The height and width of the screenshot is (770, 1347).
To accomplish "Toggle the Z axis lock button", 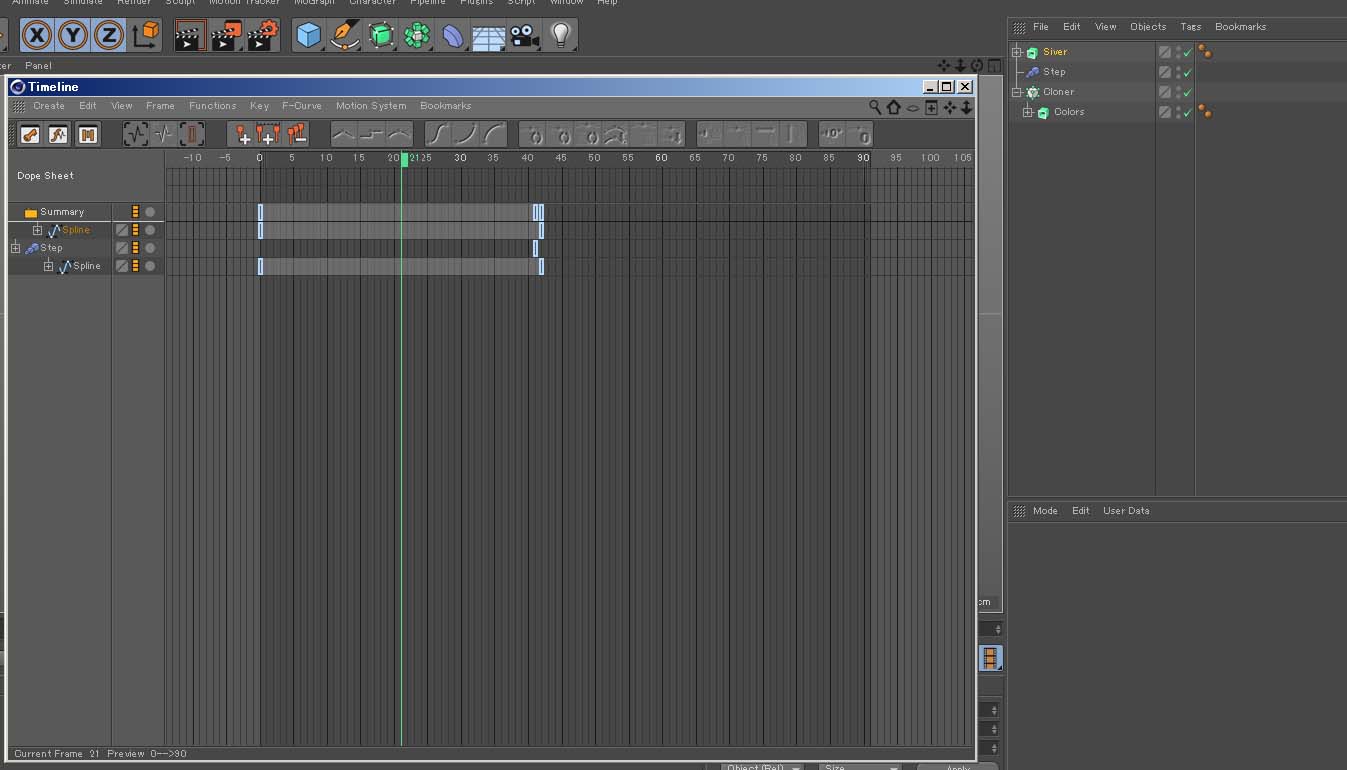I will (109, 36).
